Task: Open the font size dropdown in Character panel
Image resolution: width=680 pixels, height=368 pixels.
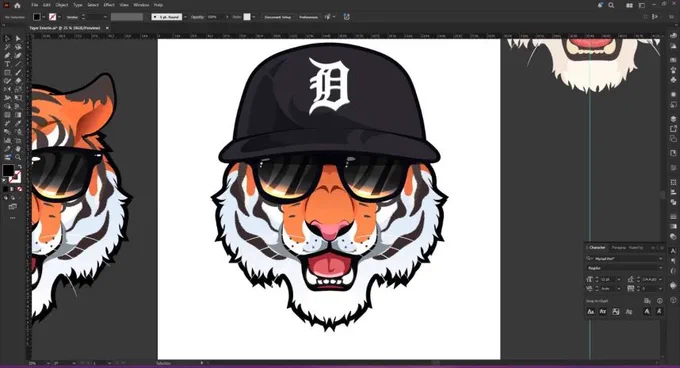Action: (618, 280)
